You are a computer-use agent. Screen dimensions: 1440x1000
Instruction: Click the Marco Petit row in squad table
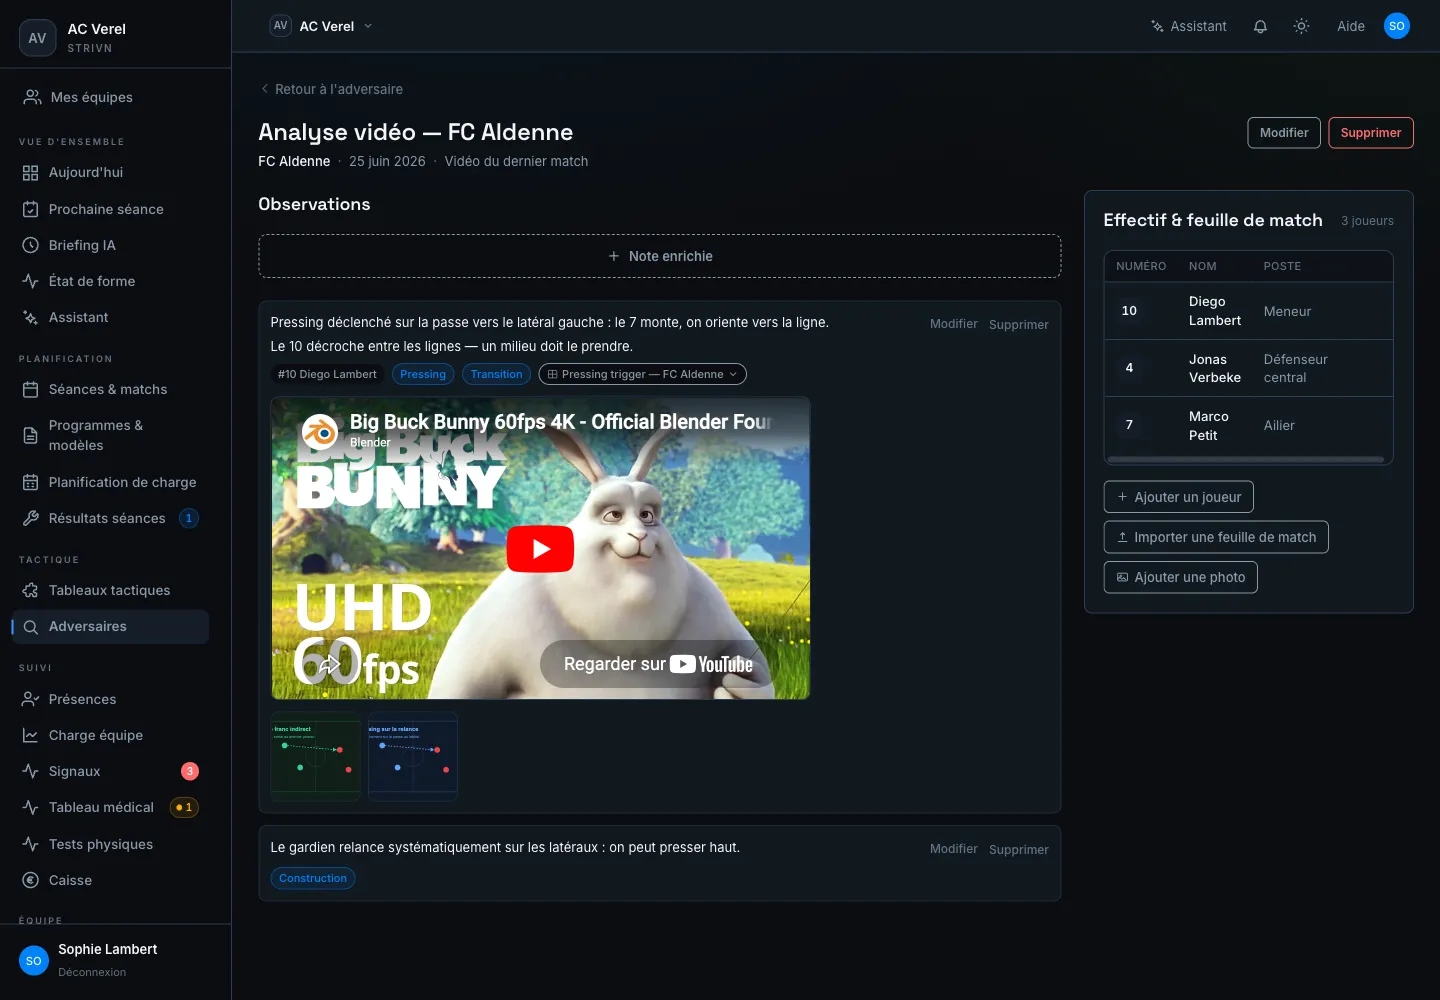[1248, 426]
